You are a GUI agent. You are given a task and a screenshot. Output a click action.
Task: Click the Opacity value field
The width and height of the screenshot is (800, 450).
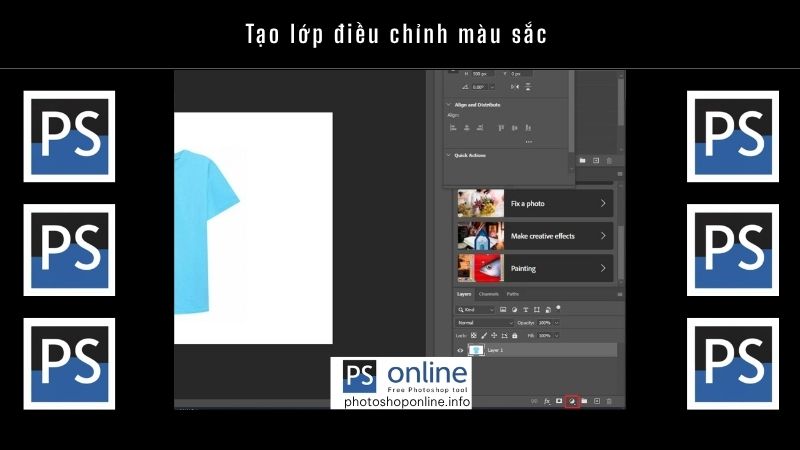545,323
